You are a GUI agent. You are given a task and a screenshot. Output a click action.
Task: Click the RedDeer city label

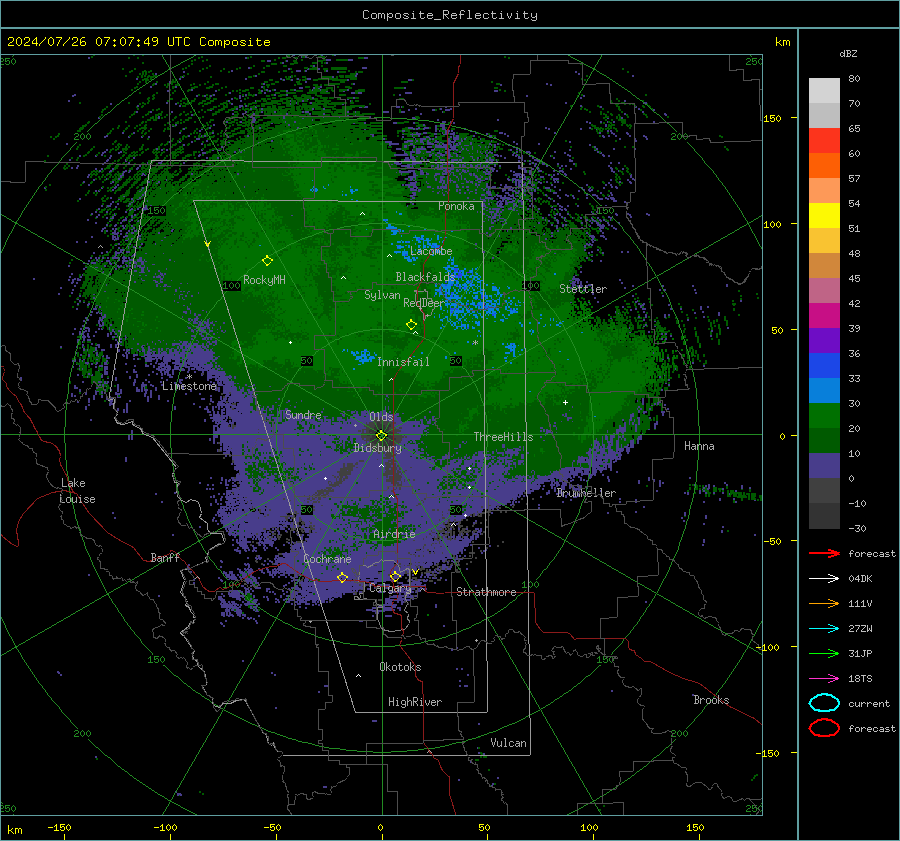pos(424,303)
